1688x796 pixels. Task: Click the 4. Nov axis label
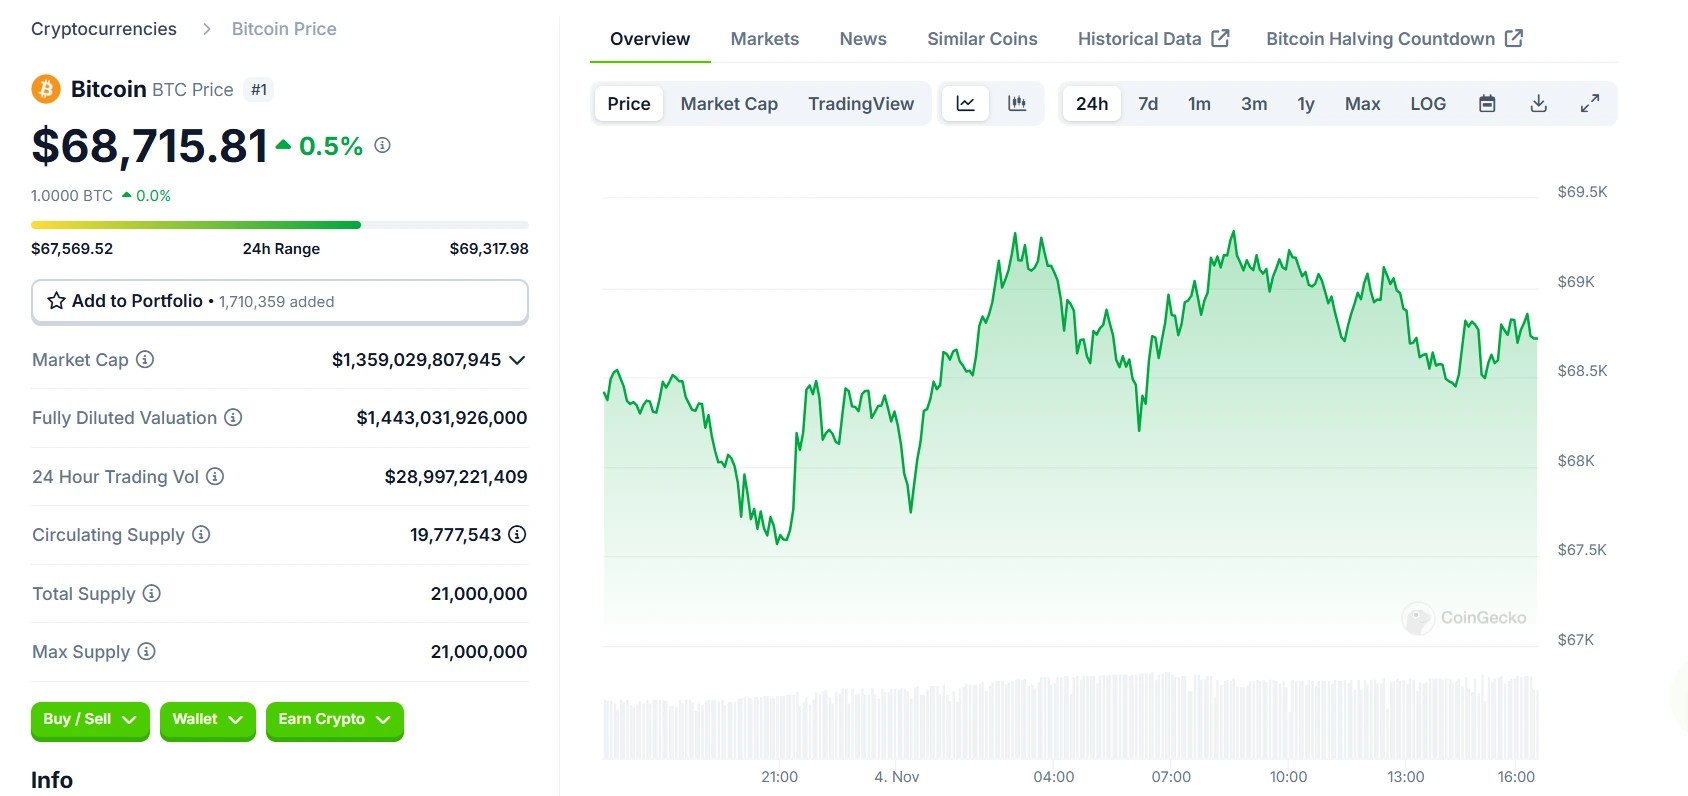point(897,777)
